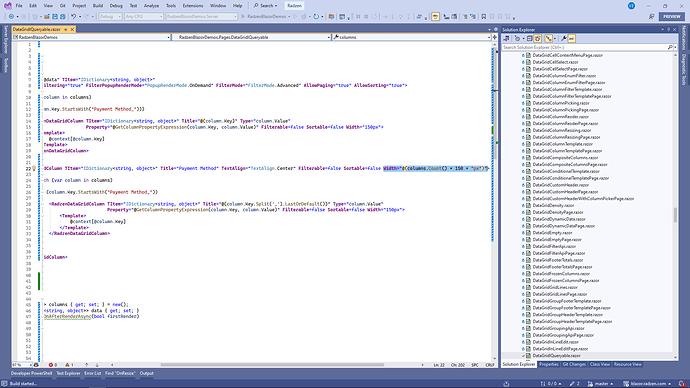Click the Hot Reload refresh icon
Screen dimensions: 690x388
coord(316,16)
